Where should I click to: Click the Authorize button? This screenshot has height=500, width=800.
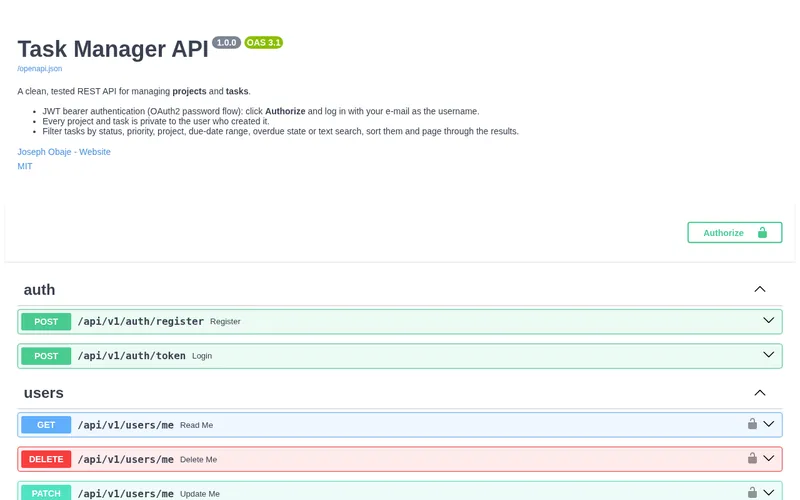(x=734, y=233)
